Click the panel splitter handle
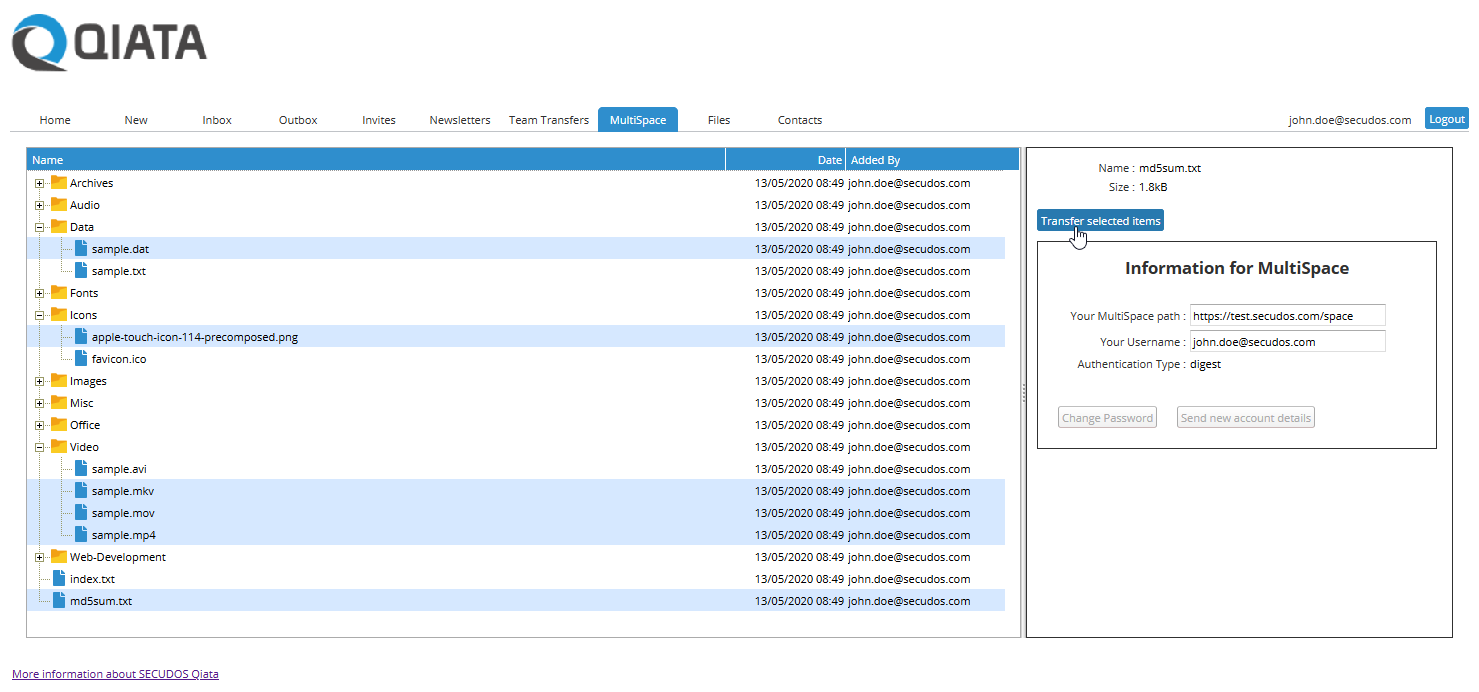This screenshot has height=692, width=1479. (x=1023, y=393)
